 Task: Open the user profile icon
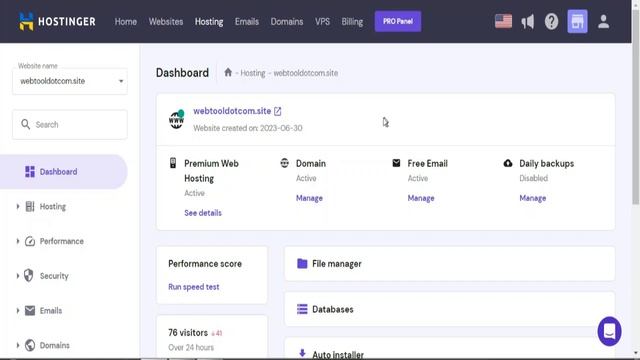tap(603, 21)
